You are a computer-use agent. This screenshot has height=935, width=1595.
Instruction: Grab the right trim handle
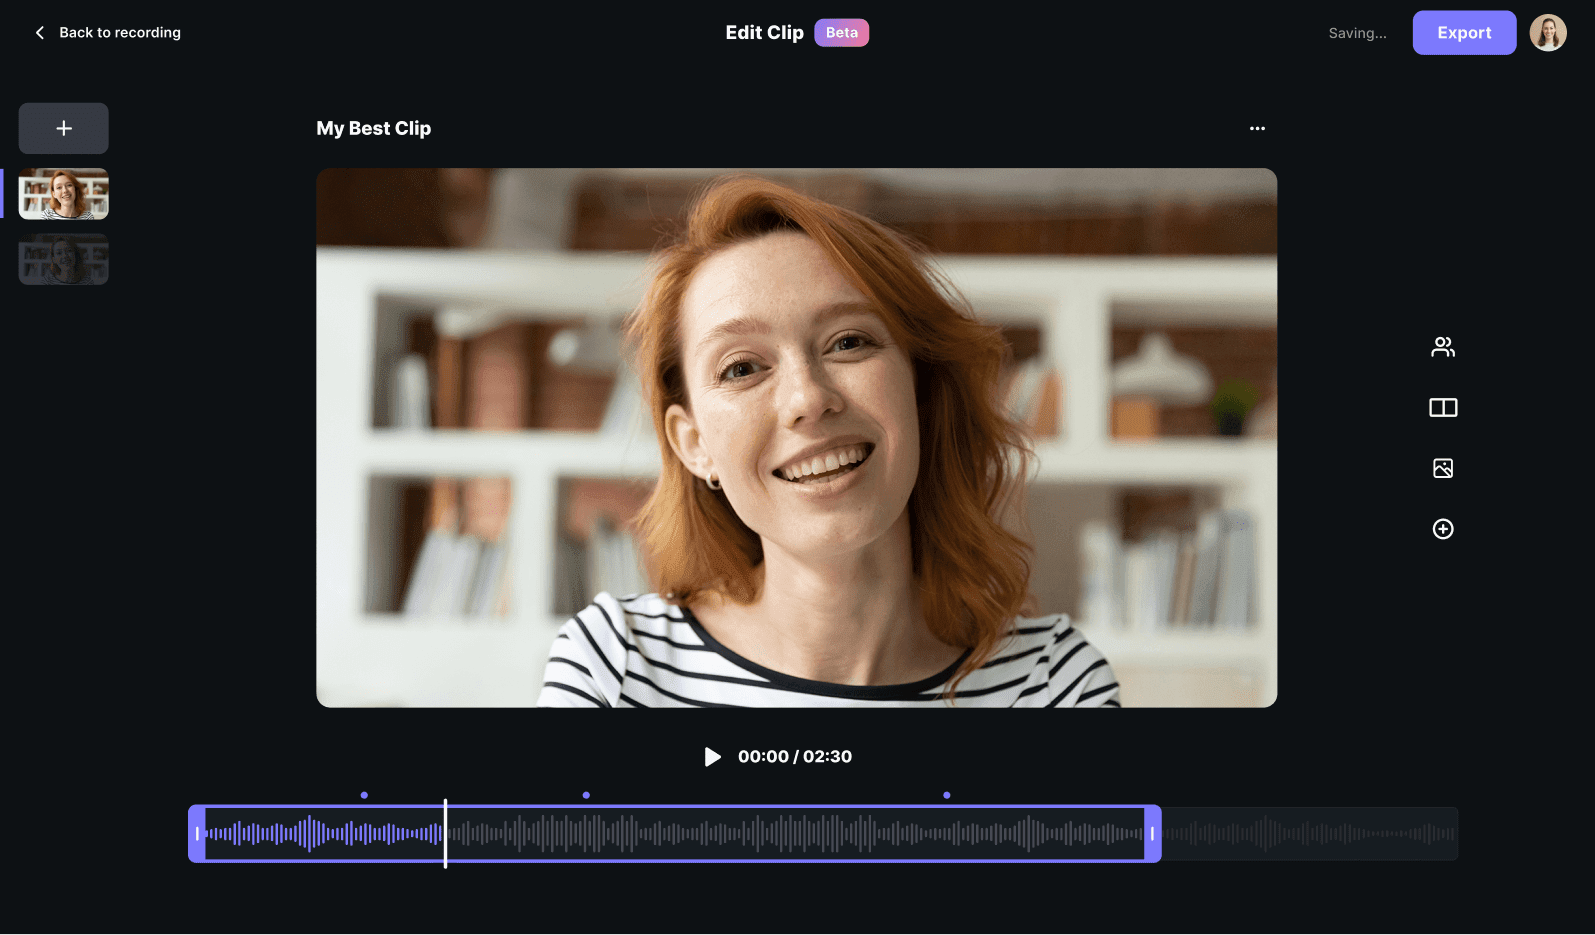click(x=1152, y=833)
